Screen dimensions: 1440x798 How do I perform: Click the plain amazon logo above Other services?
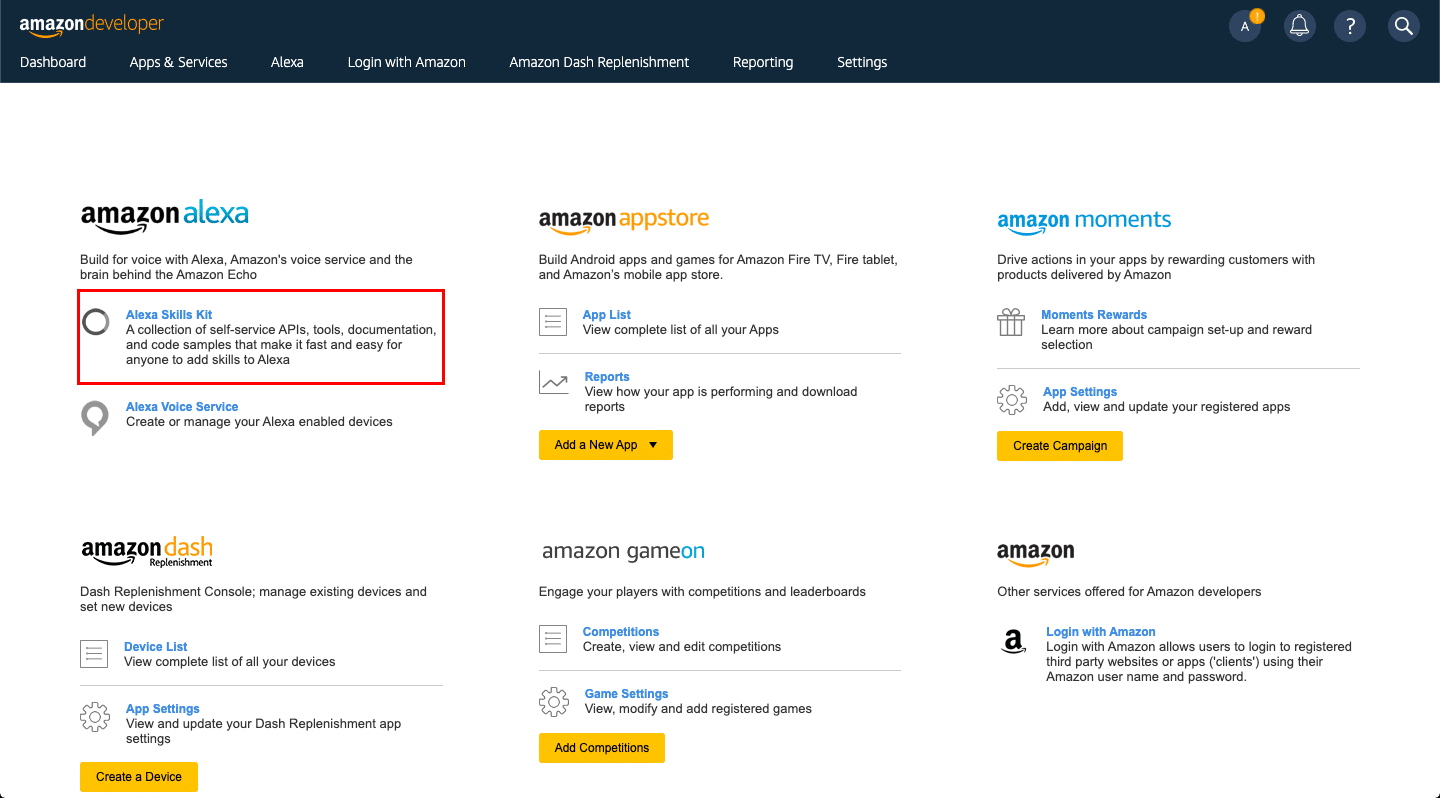1036,554
